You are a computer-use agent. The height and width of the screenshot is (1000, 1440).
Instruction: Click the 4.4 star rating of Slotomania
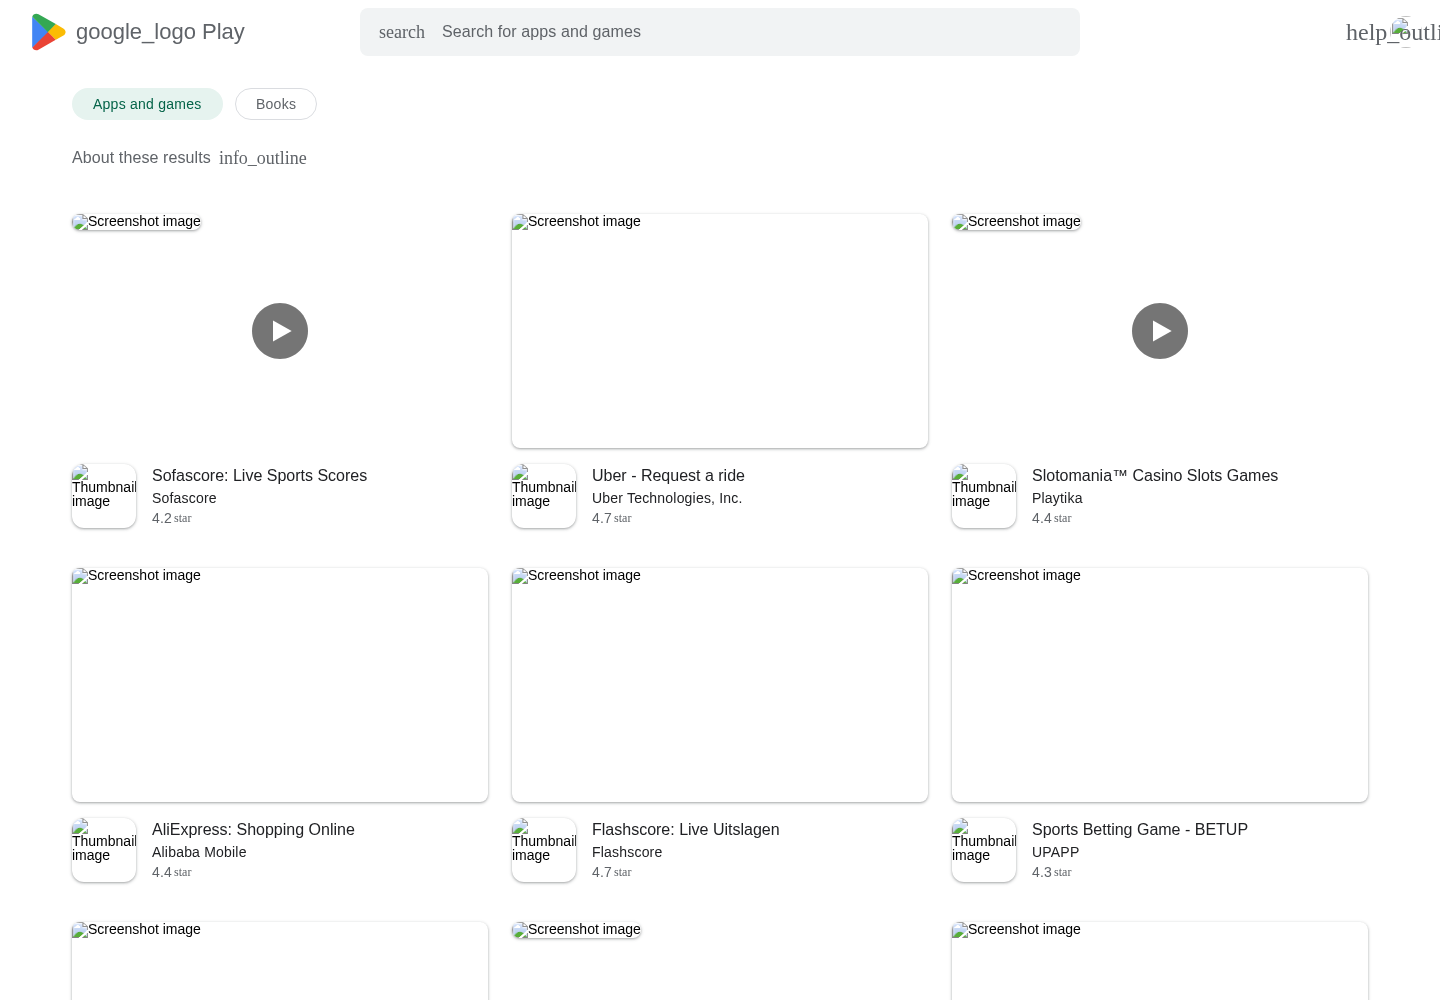click(1051, 518)
